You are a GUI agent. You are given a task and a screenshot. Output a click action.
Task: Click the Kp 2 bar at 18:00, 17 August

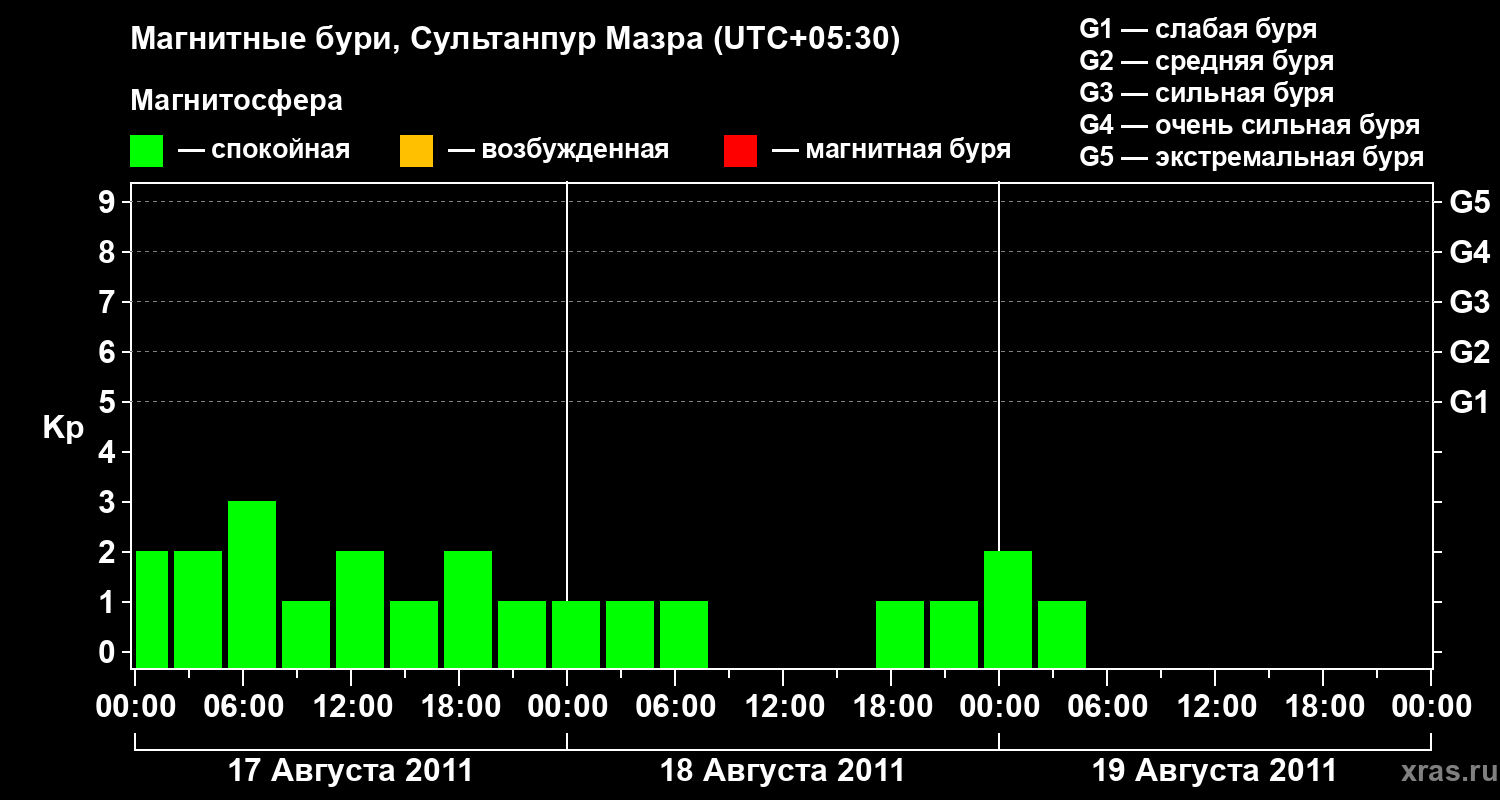click(x=468, y=609)
